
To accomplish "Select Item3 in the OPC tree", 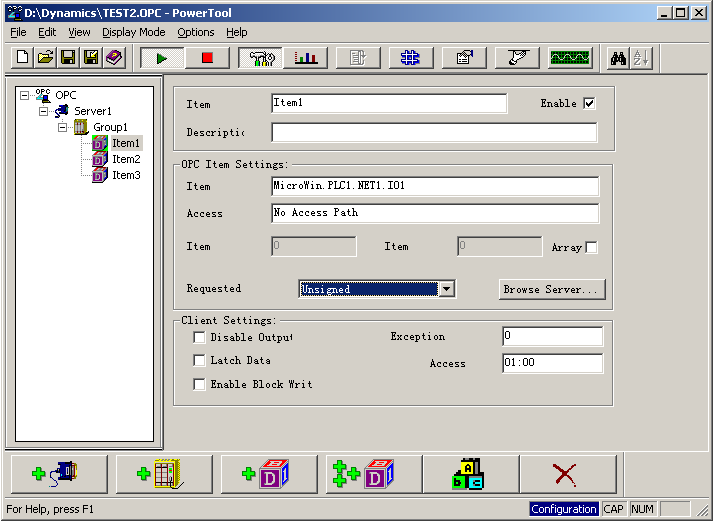I will tap(126, 175).
